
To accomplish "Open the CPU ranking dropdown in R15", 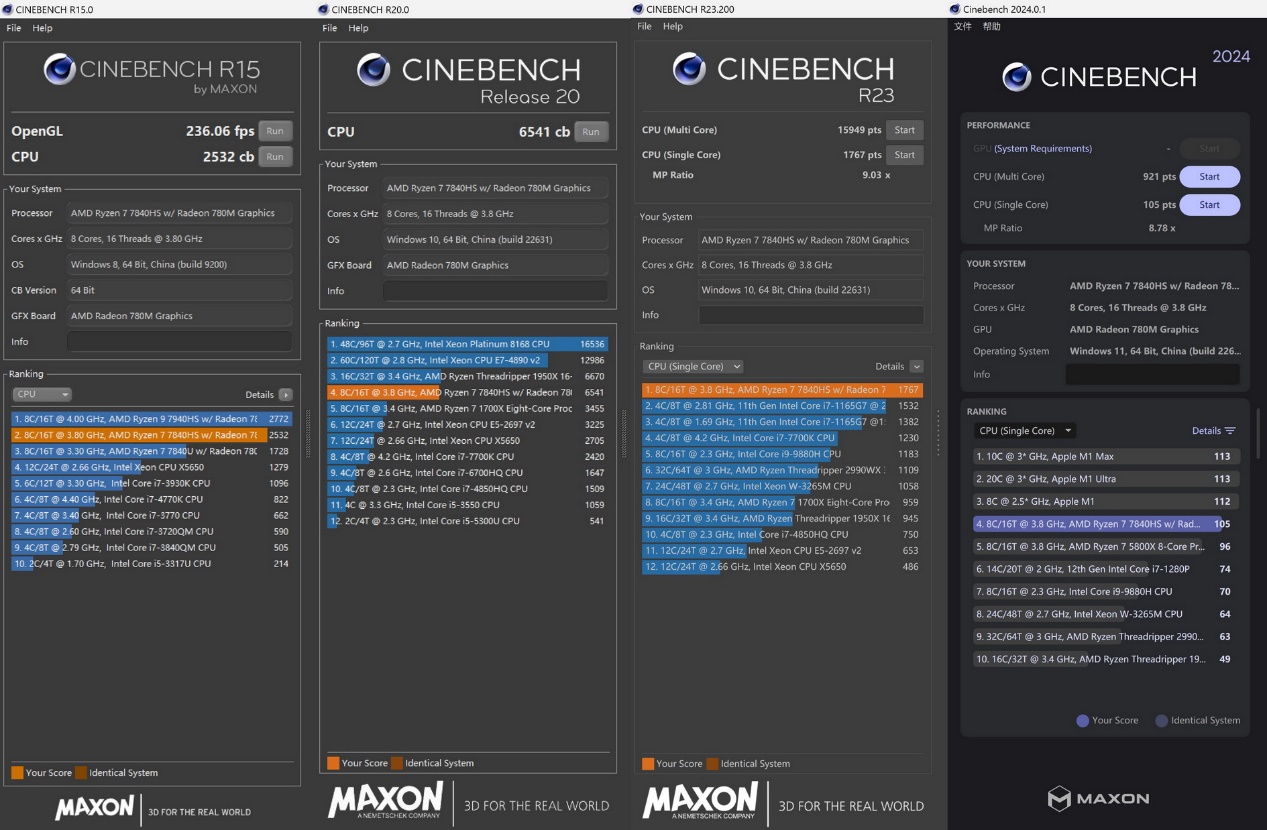I will (42, 395).
